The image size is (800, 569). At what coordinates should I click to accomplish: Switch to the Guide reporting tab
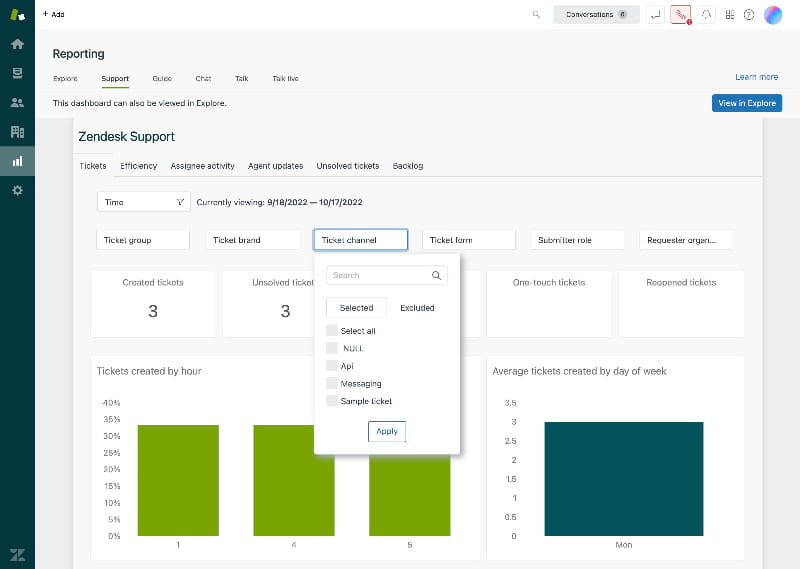pyautogui.click(x=162, y=78)
